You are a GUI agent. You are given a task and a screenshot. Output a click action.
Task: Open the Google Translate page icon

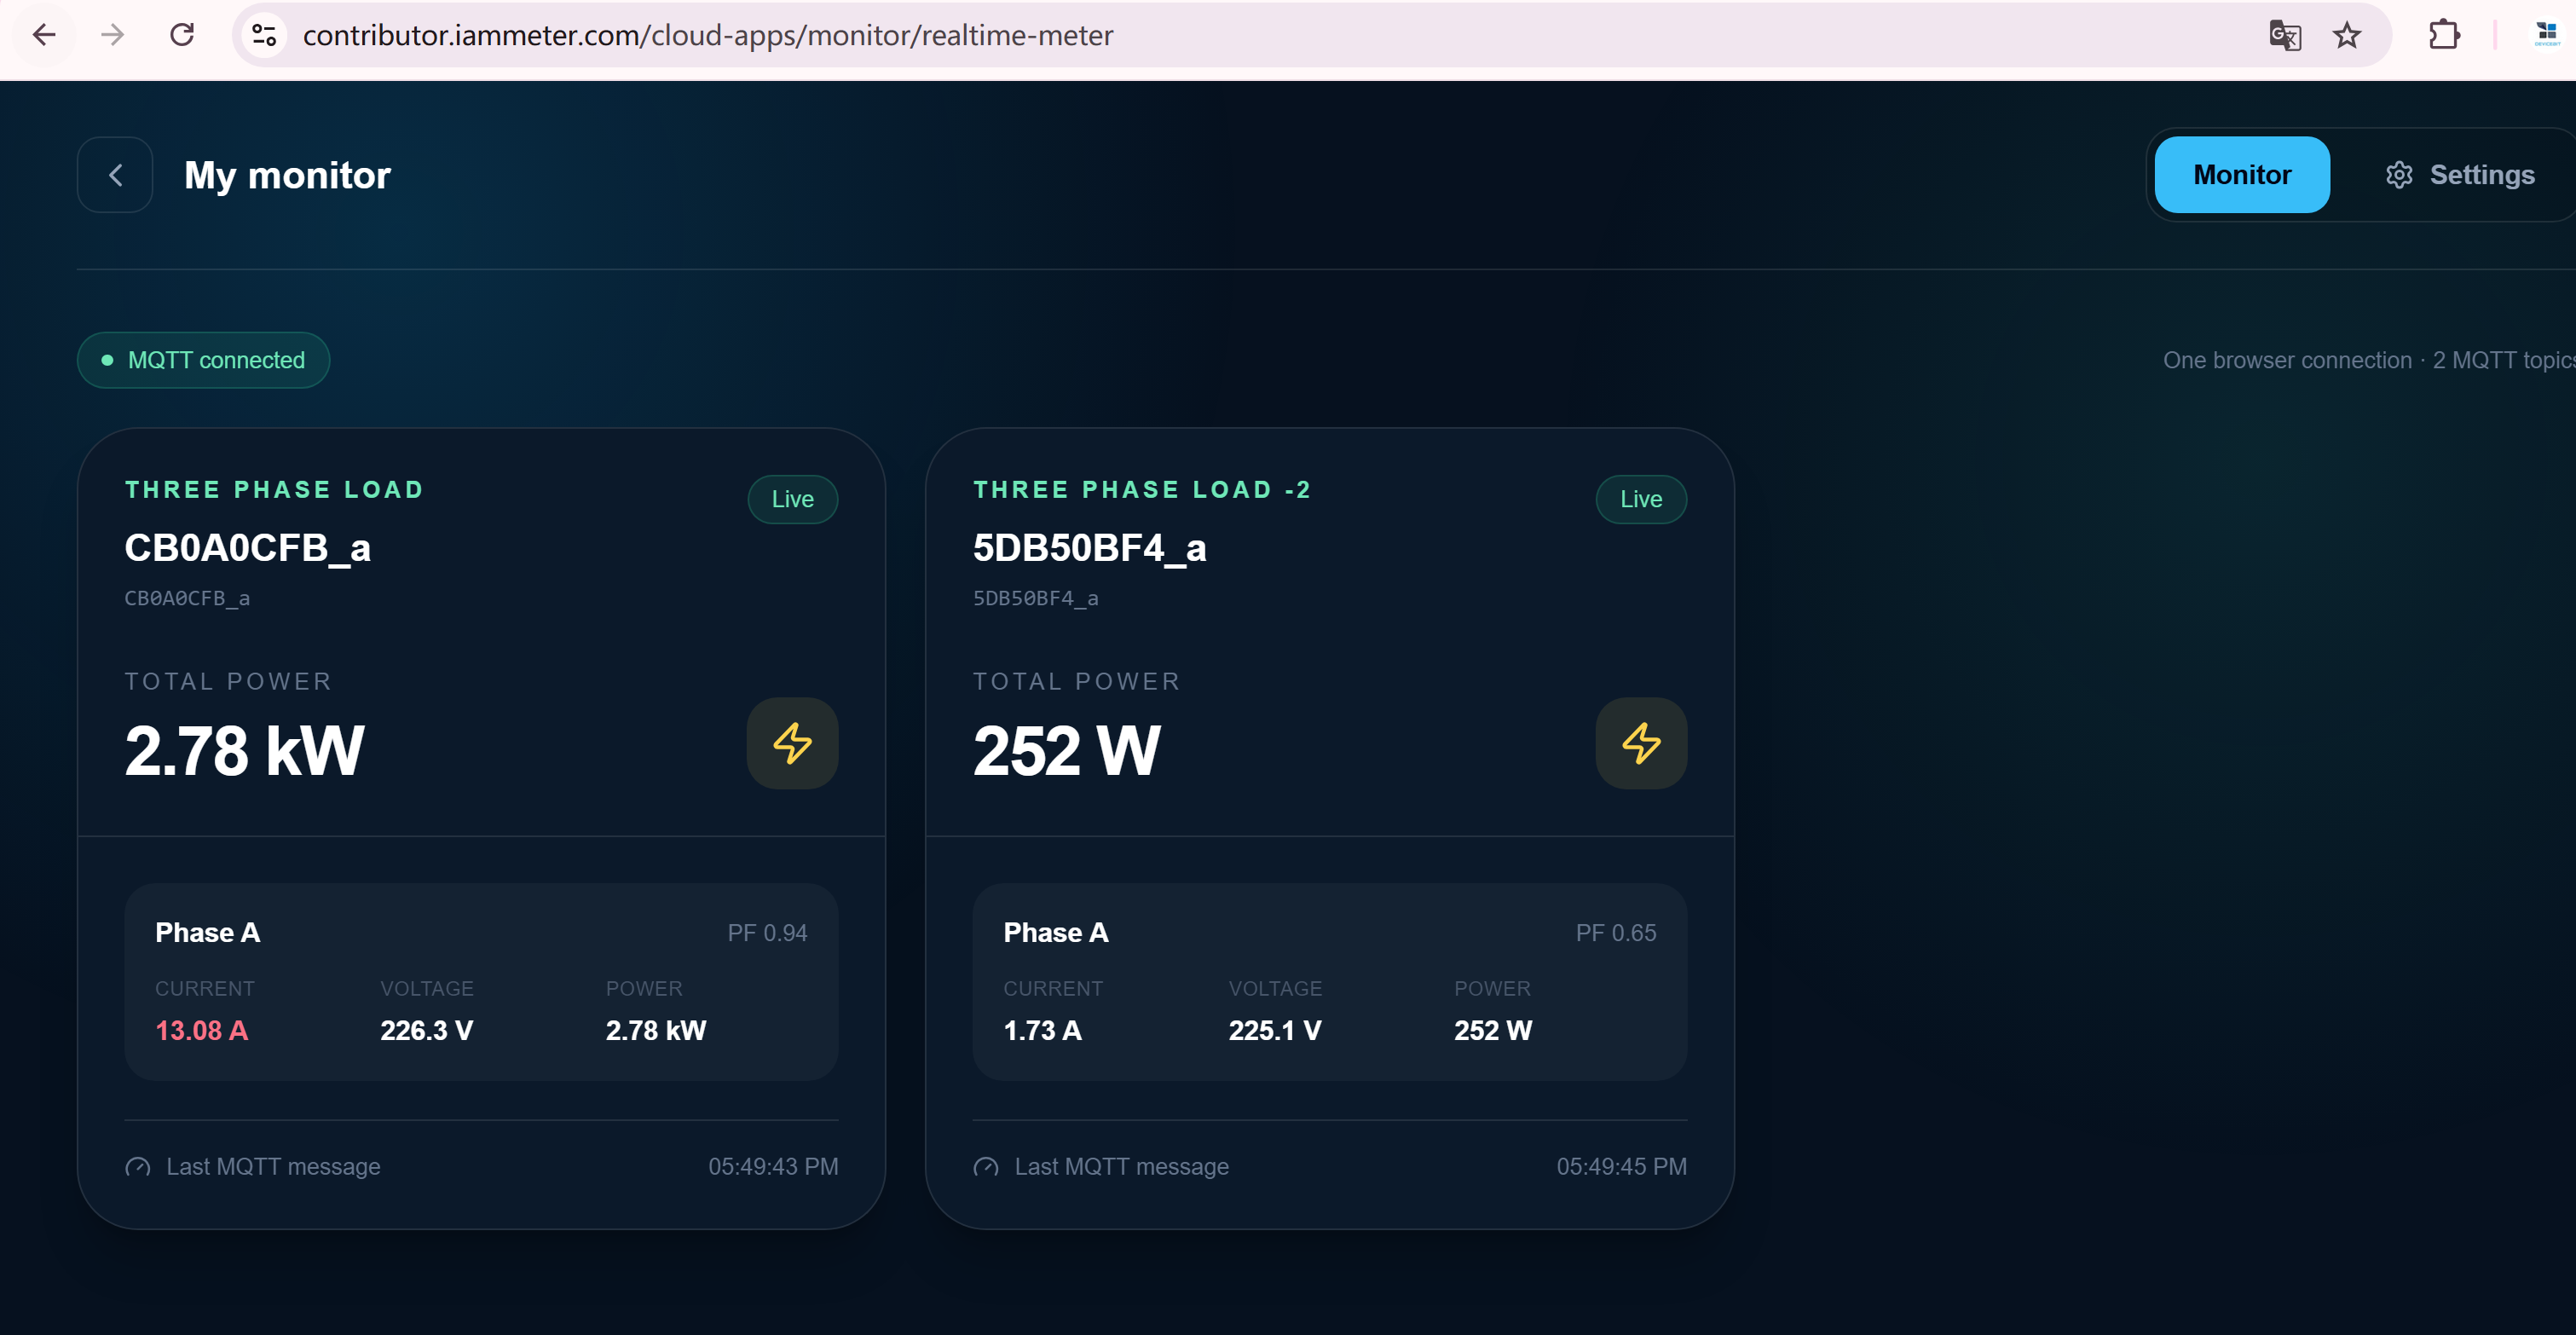click(x=2285, y=35)
